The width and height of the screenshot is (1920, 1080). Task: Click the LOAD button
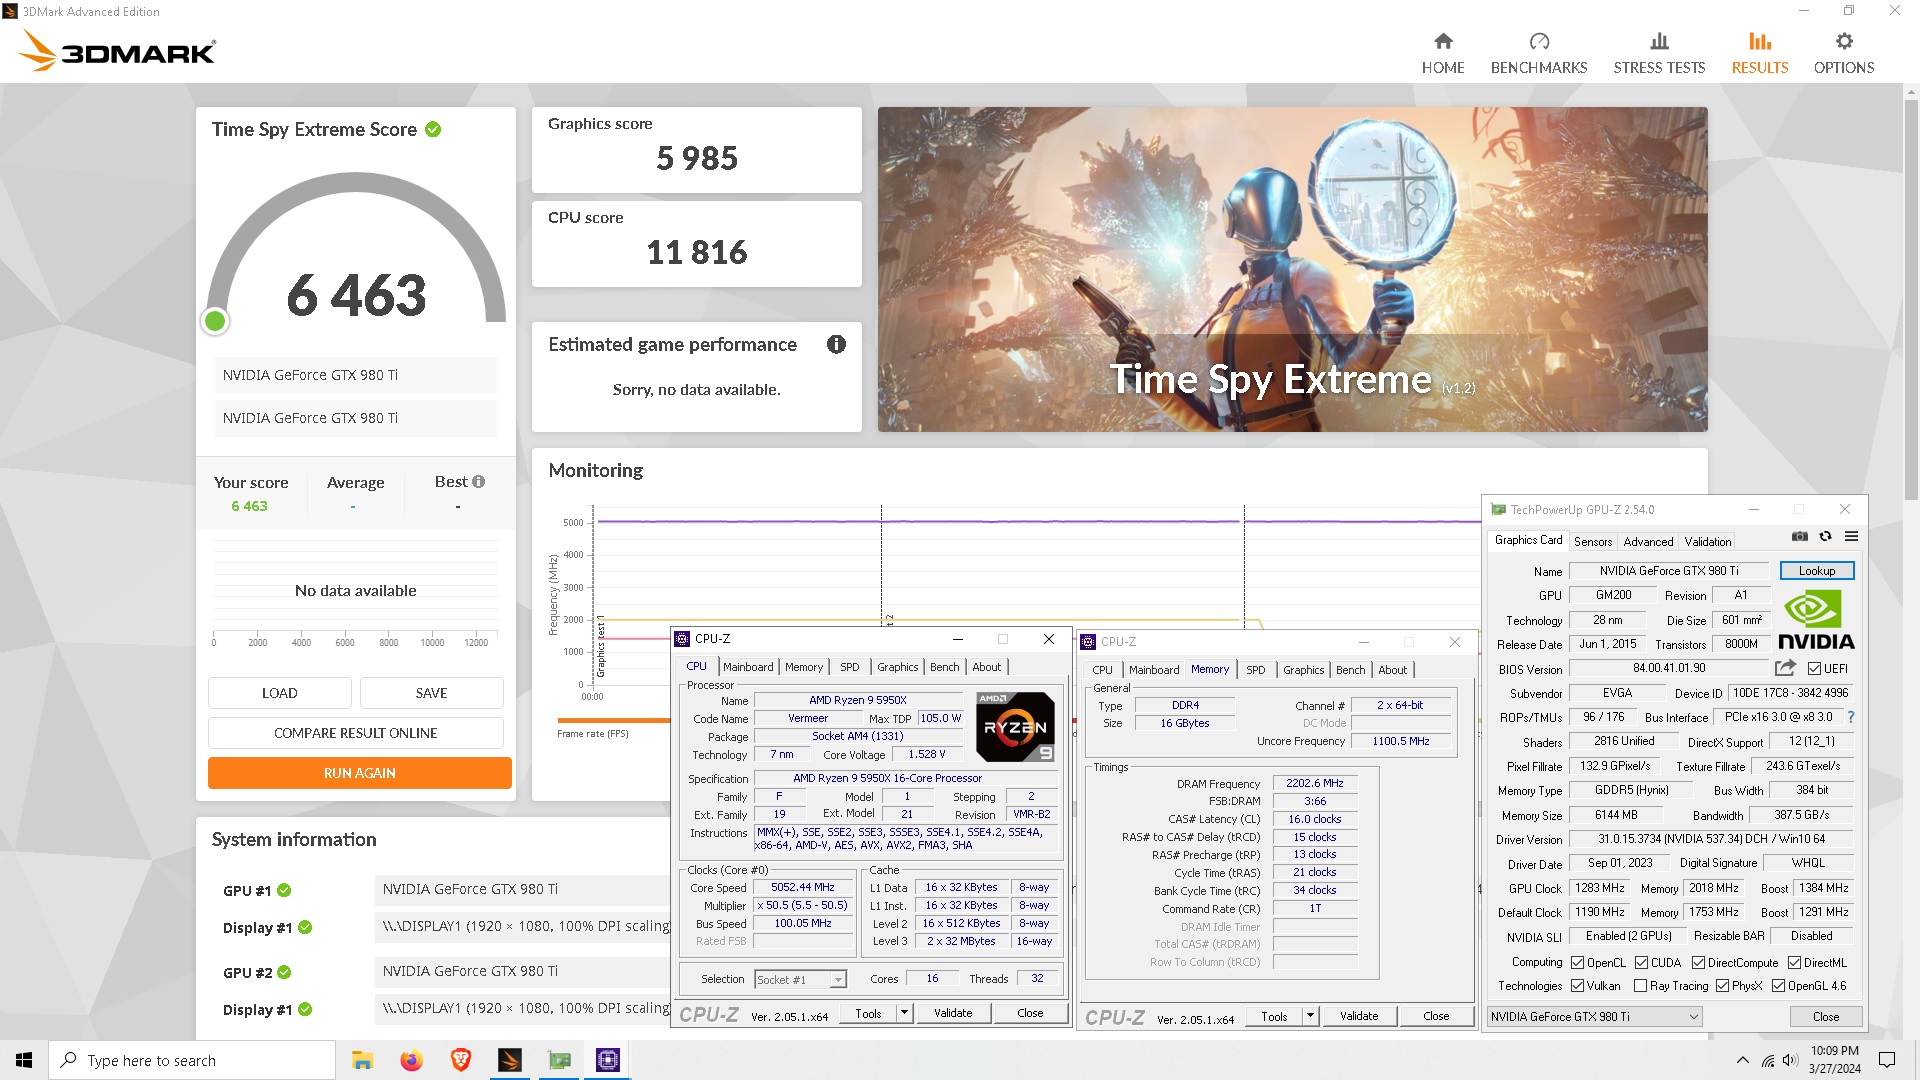(x=279, y=693)
